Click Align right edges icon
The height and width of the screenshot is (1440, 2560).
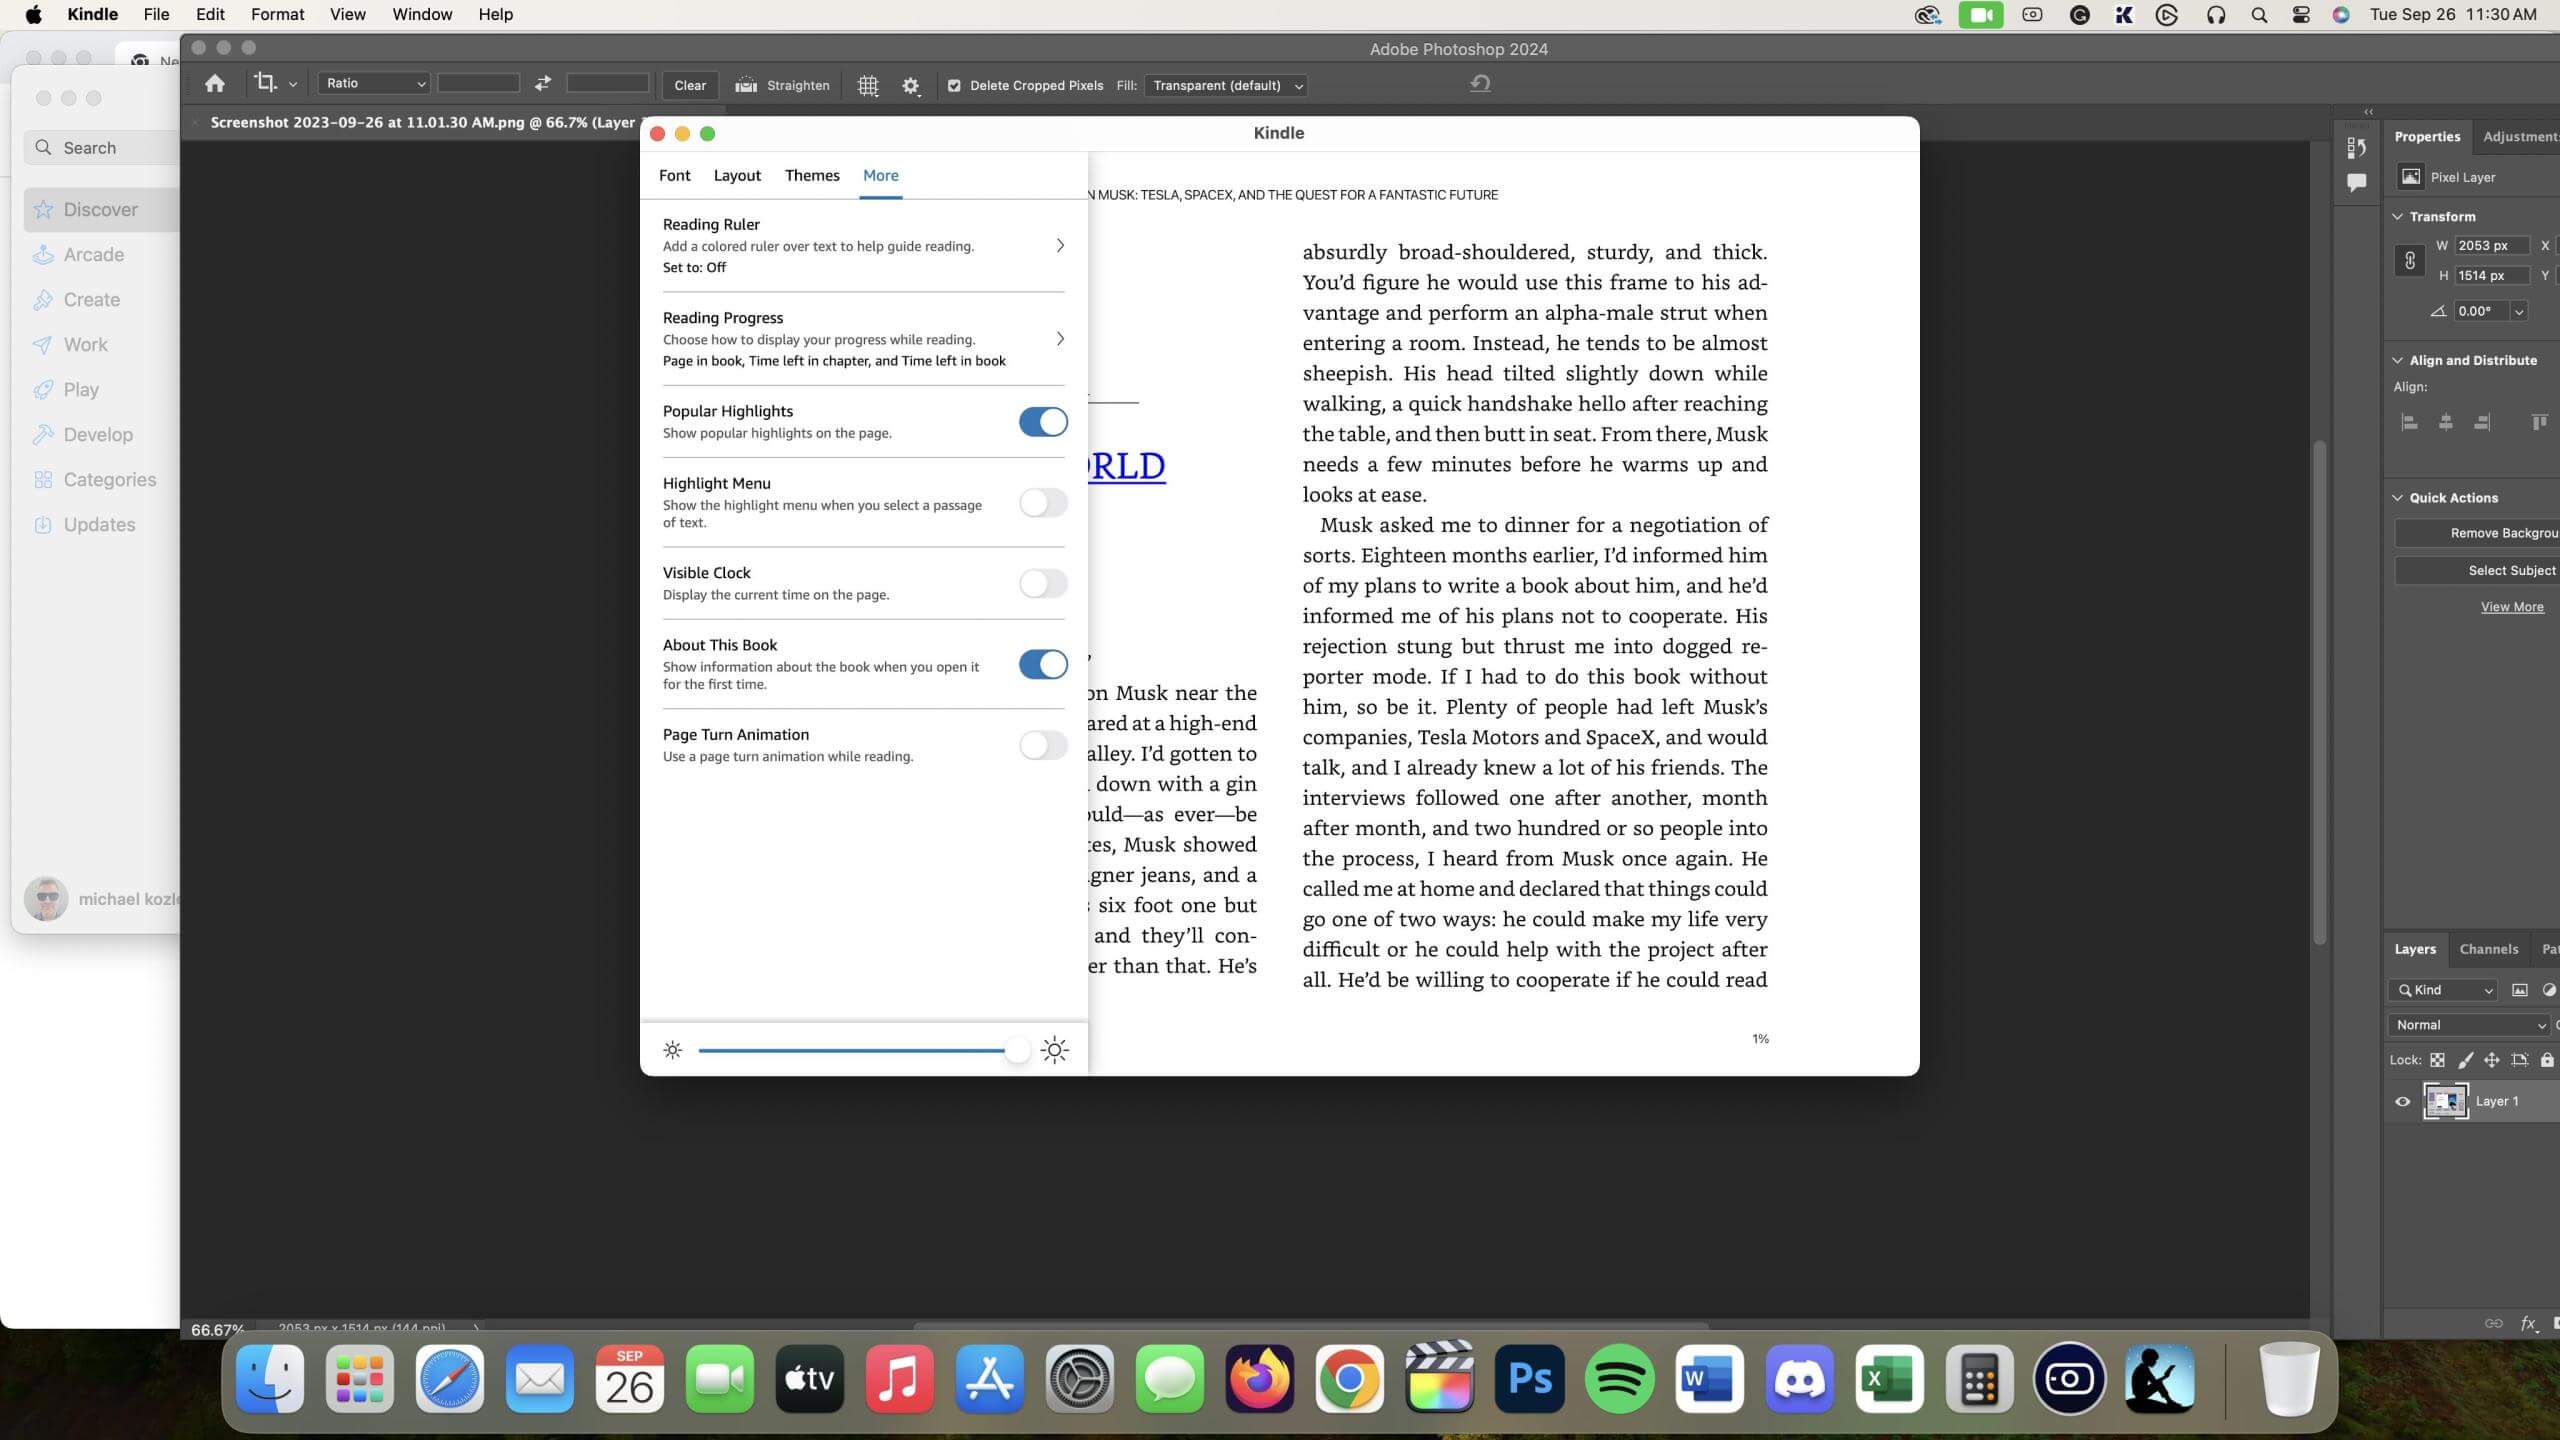[2481, 422]
